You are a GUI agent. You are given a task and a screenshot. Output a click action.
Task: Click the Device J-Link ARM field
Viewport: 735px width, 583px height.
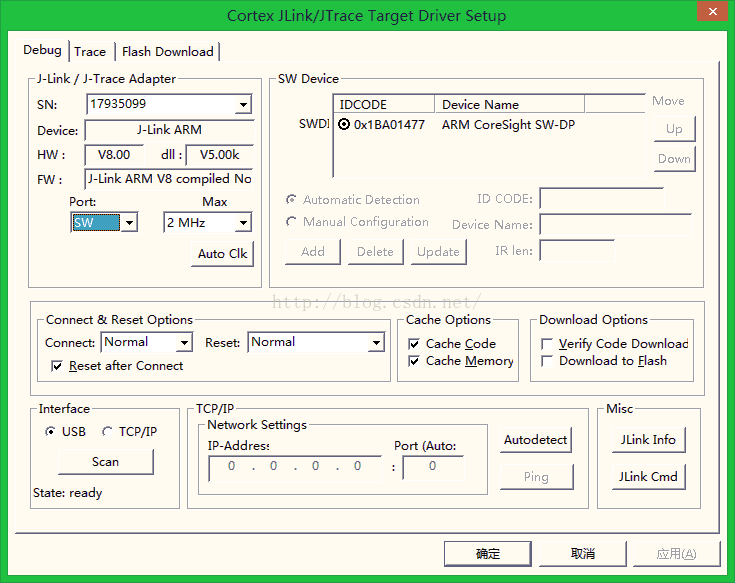(x=169, y=130)
